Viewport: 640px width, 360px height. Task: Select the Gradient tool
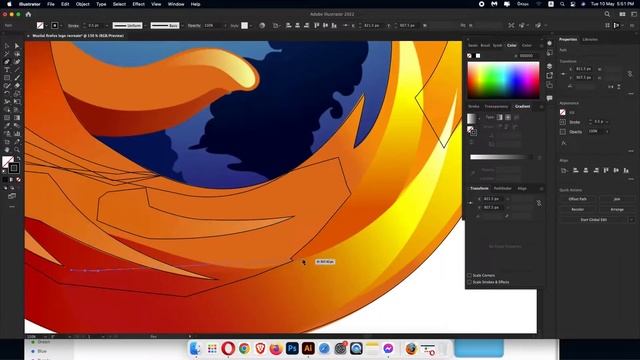point(17,118)
